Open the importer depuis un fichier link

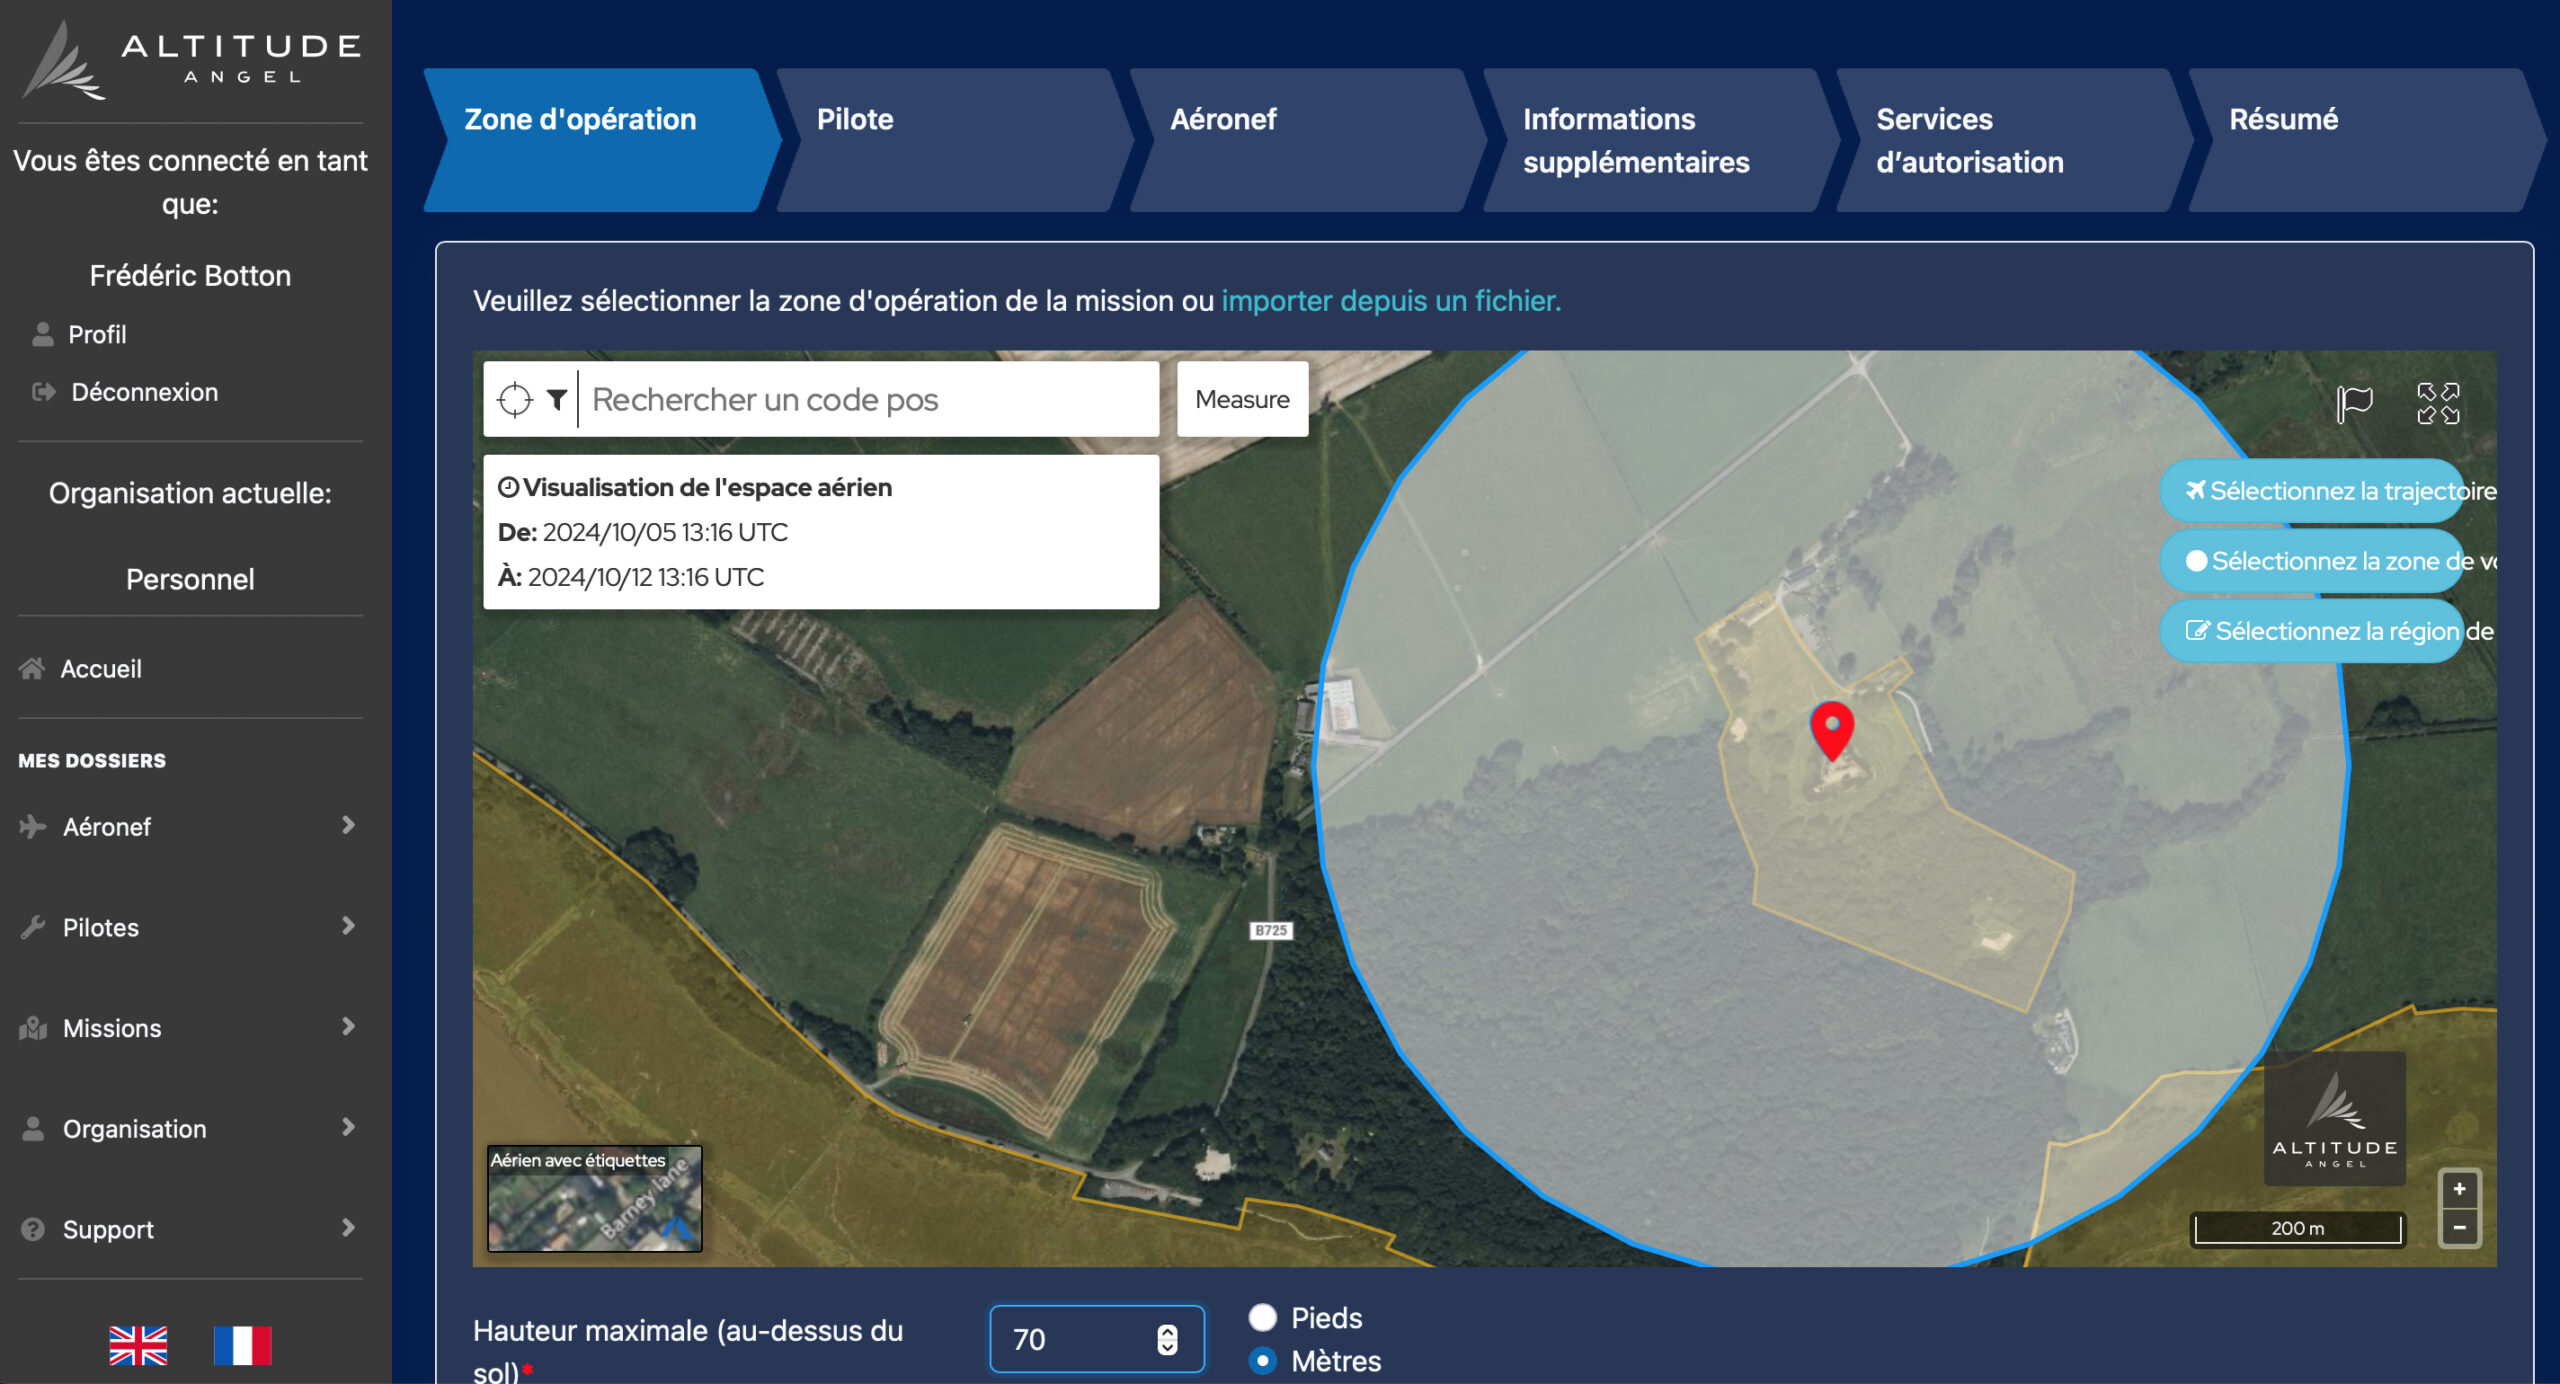tap(1391, 301)
